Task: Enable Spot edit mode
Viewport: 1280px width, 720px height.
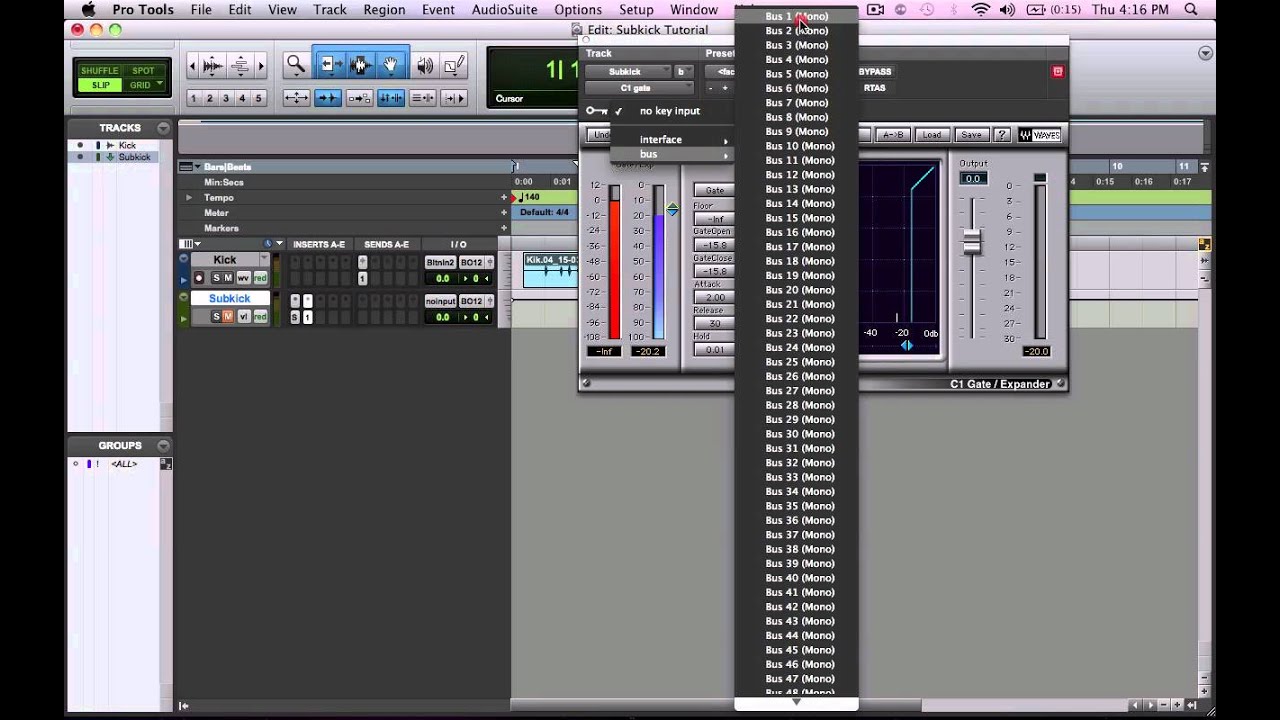Action: [142, 71]
